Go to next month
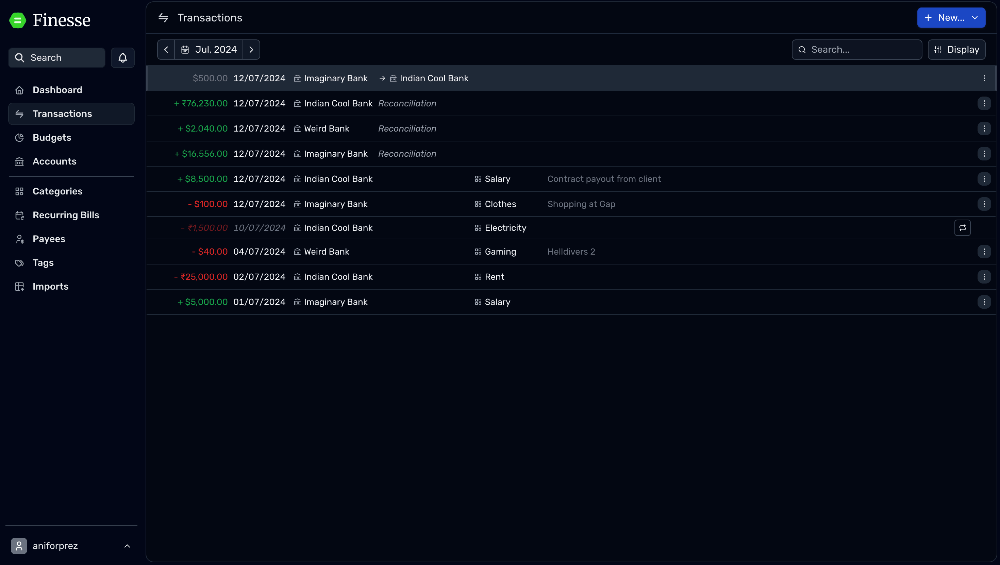 251,50
